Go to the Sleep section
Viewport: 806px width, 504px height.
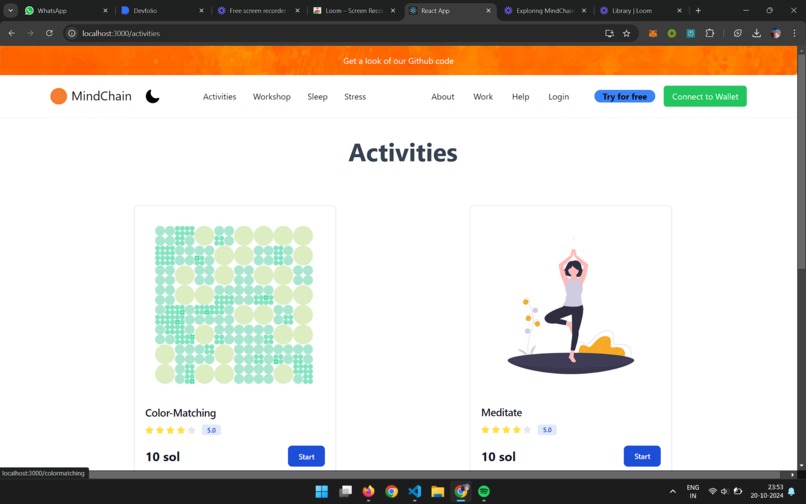317,97
